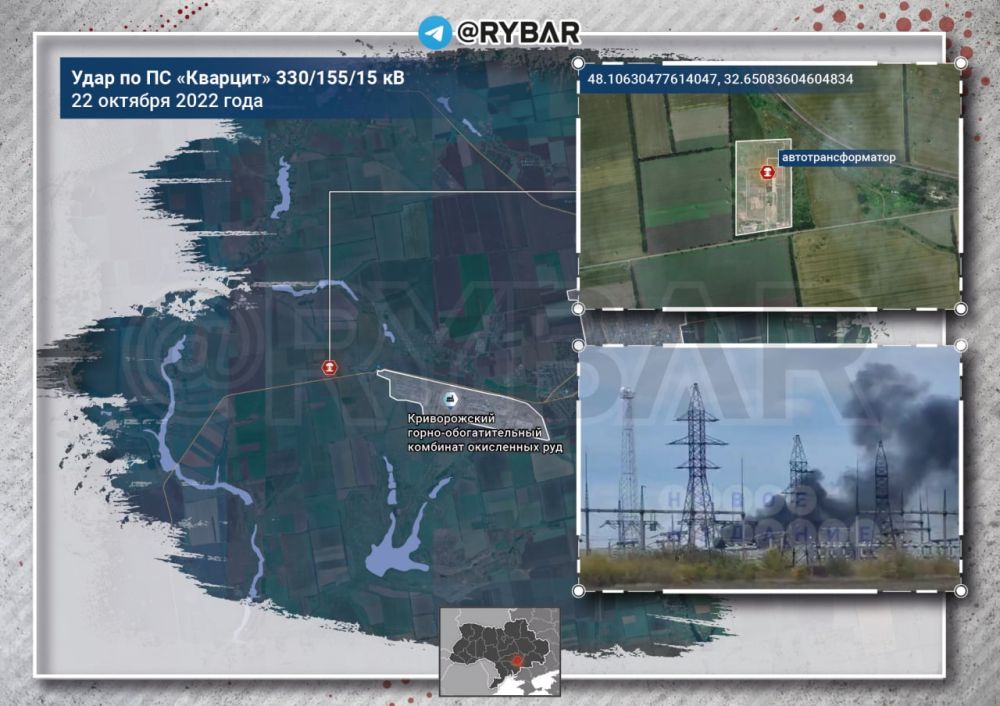The height and width of the screenshot is (706, 1000).
Task: Click the smoke photo of substation
Action: point(769,468)
